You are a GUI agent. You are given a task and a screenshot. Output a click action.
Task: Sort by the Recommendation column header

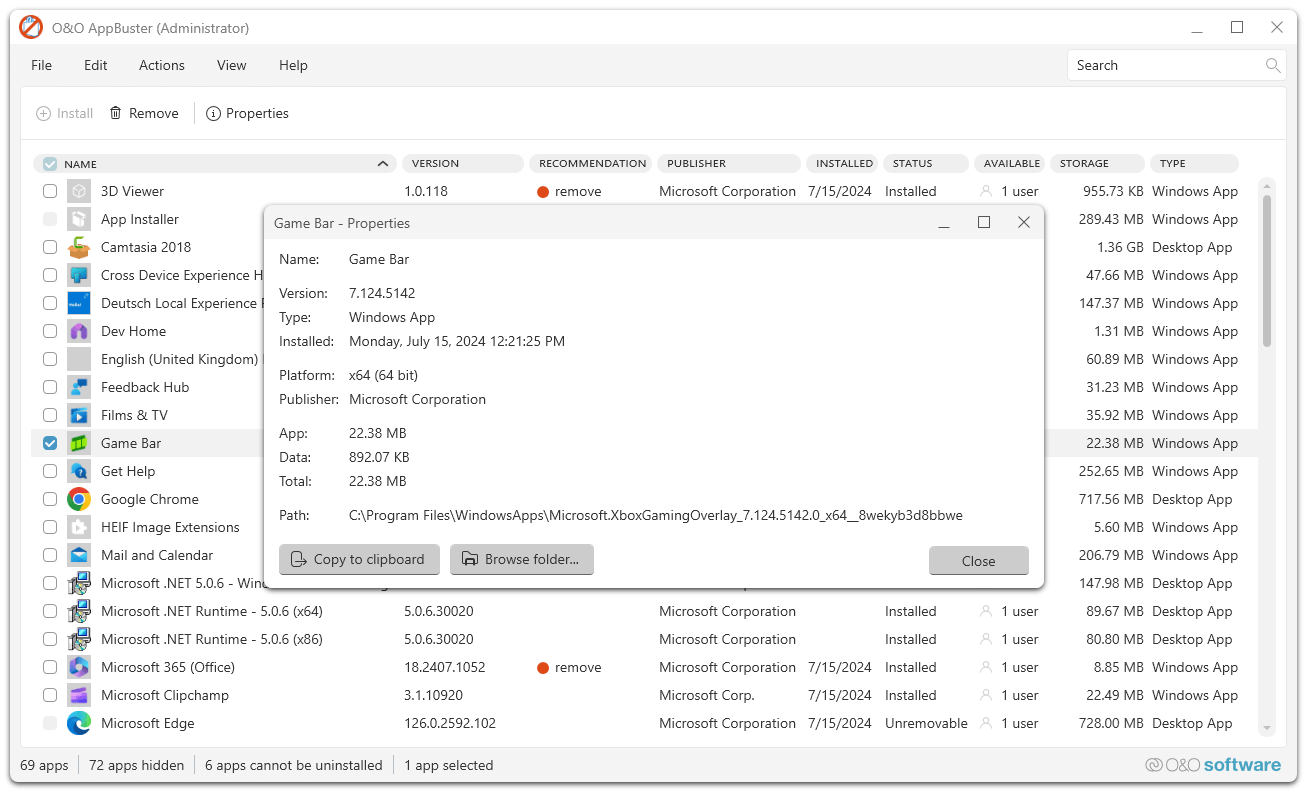[x=591, y=163]
